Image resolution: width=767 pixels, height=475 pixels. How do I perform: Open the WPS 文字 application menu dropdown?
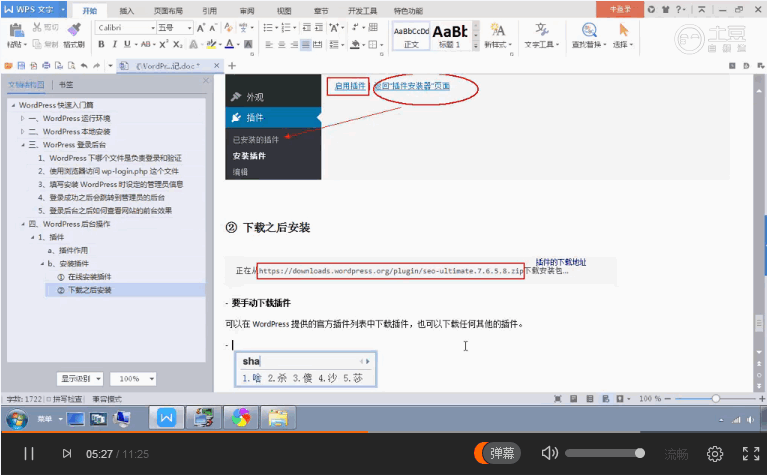click(63, 9)
